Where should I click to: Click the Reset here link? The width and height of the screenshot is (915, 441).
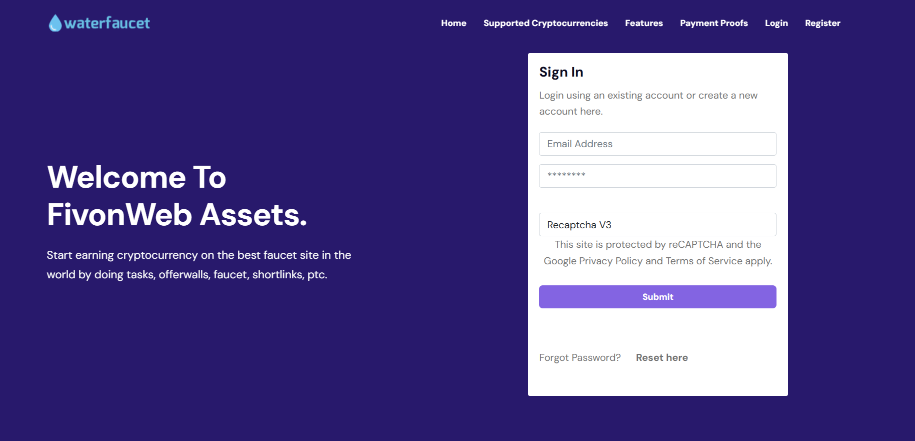coord(661,358)
